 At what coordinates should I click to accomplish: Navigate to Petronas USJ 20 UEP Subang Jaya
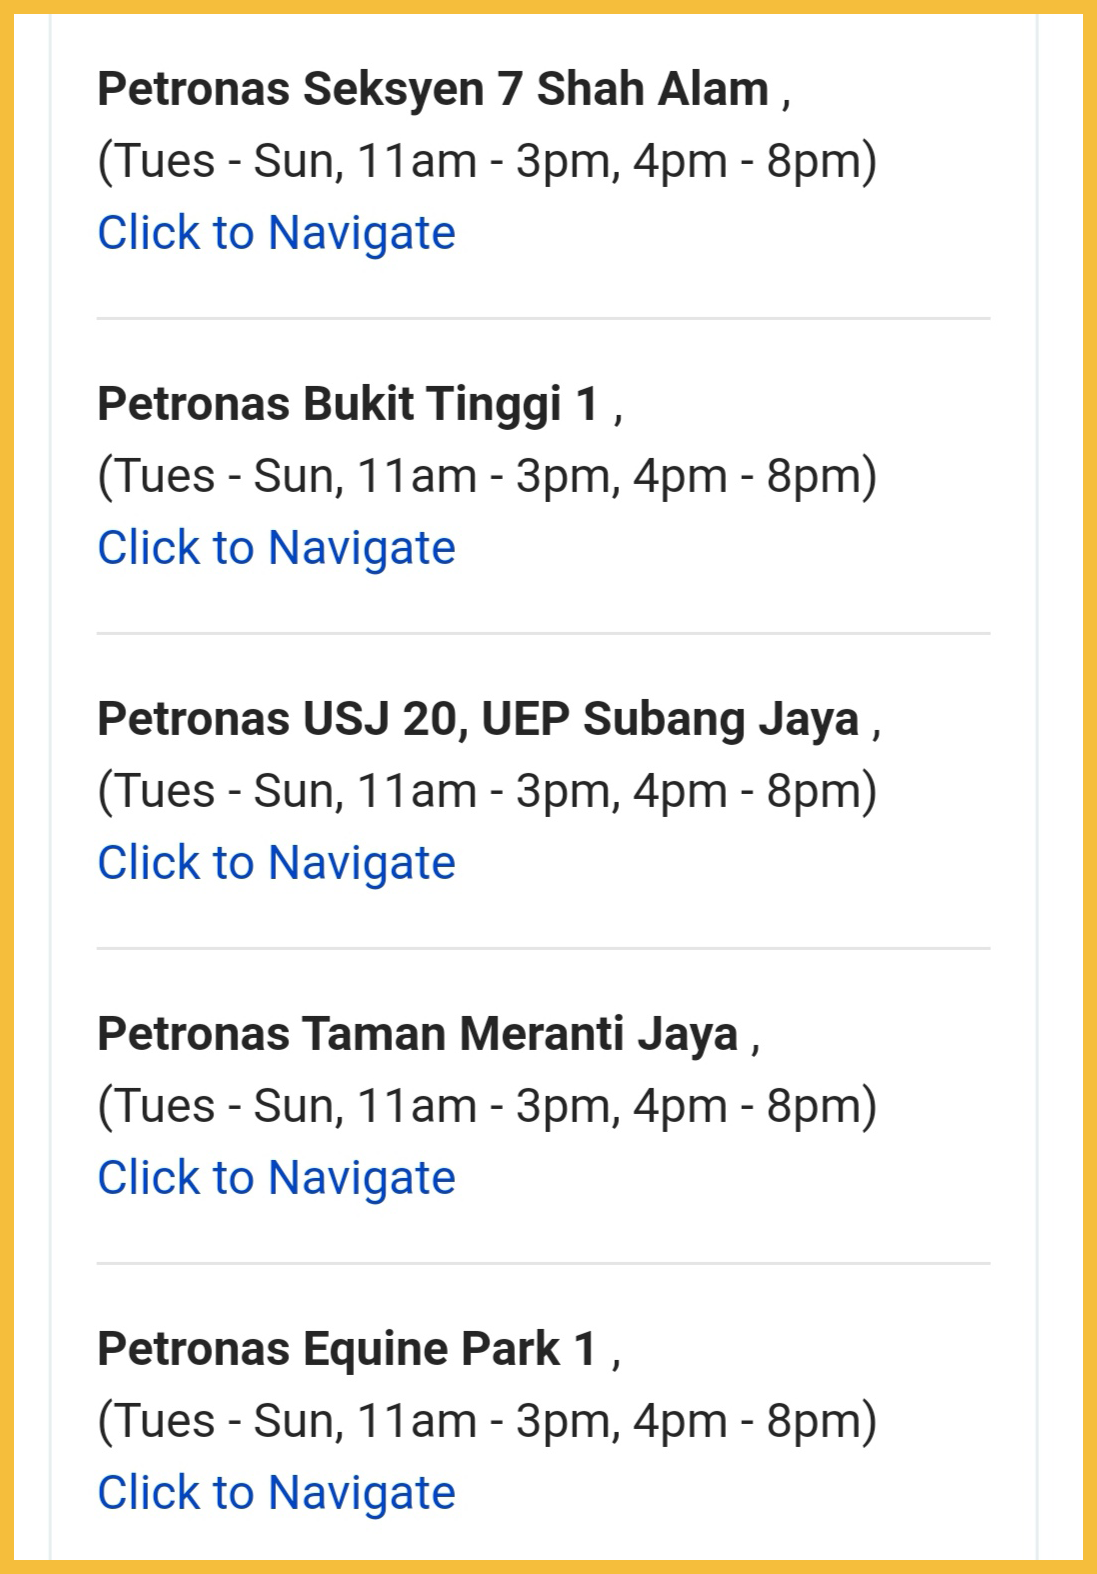[x=276, y=863]
